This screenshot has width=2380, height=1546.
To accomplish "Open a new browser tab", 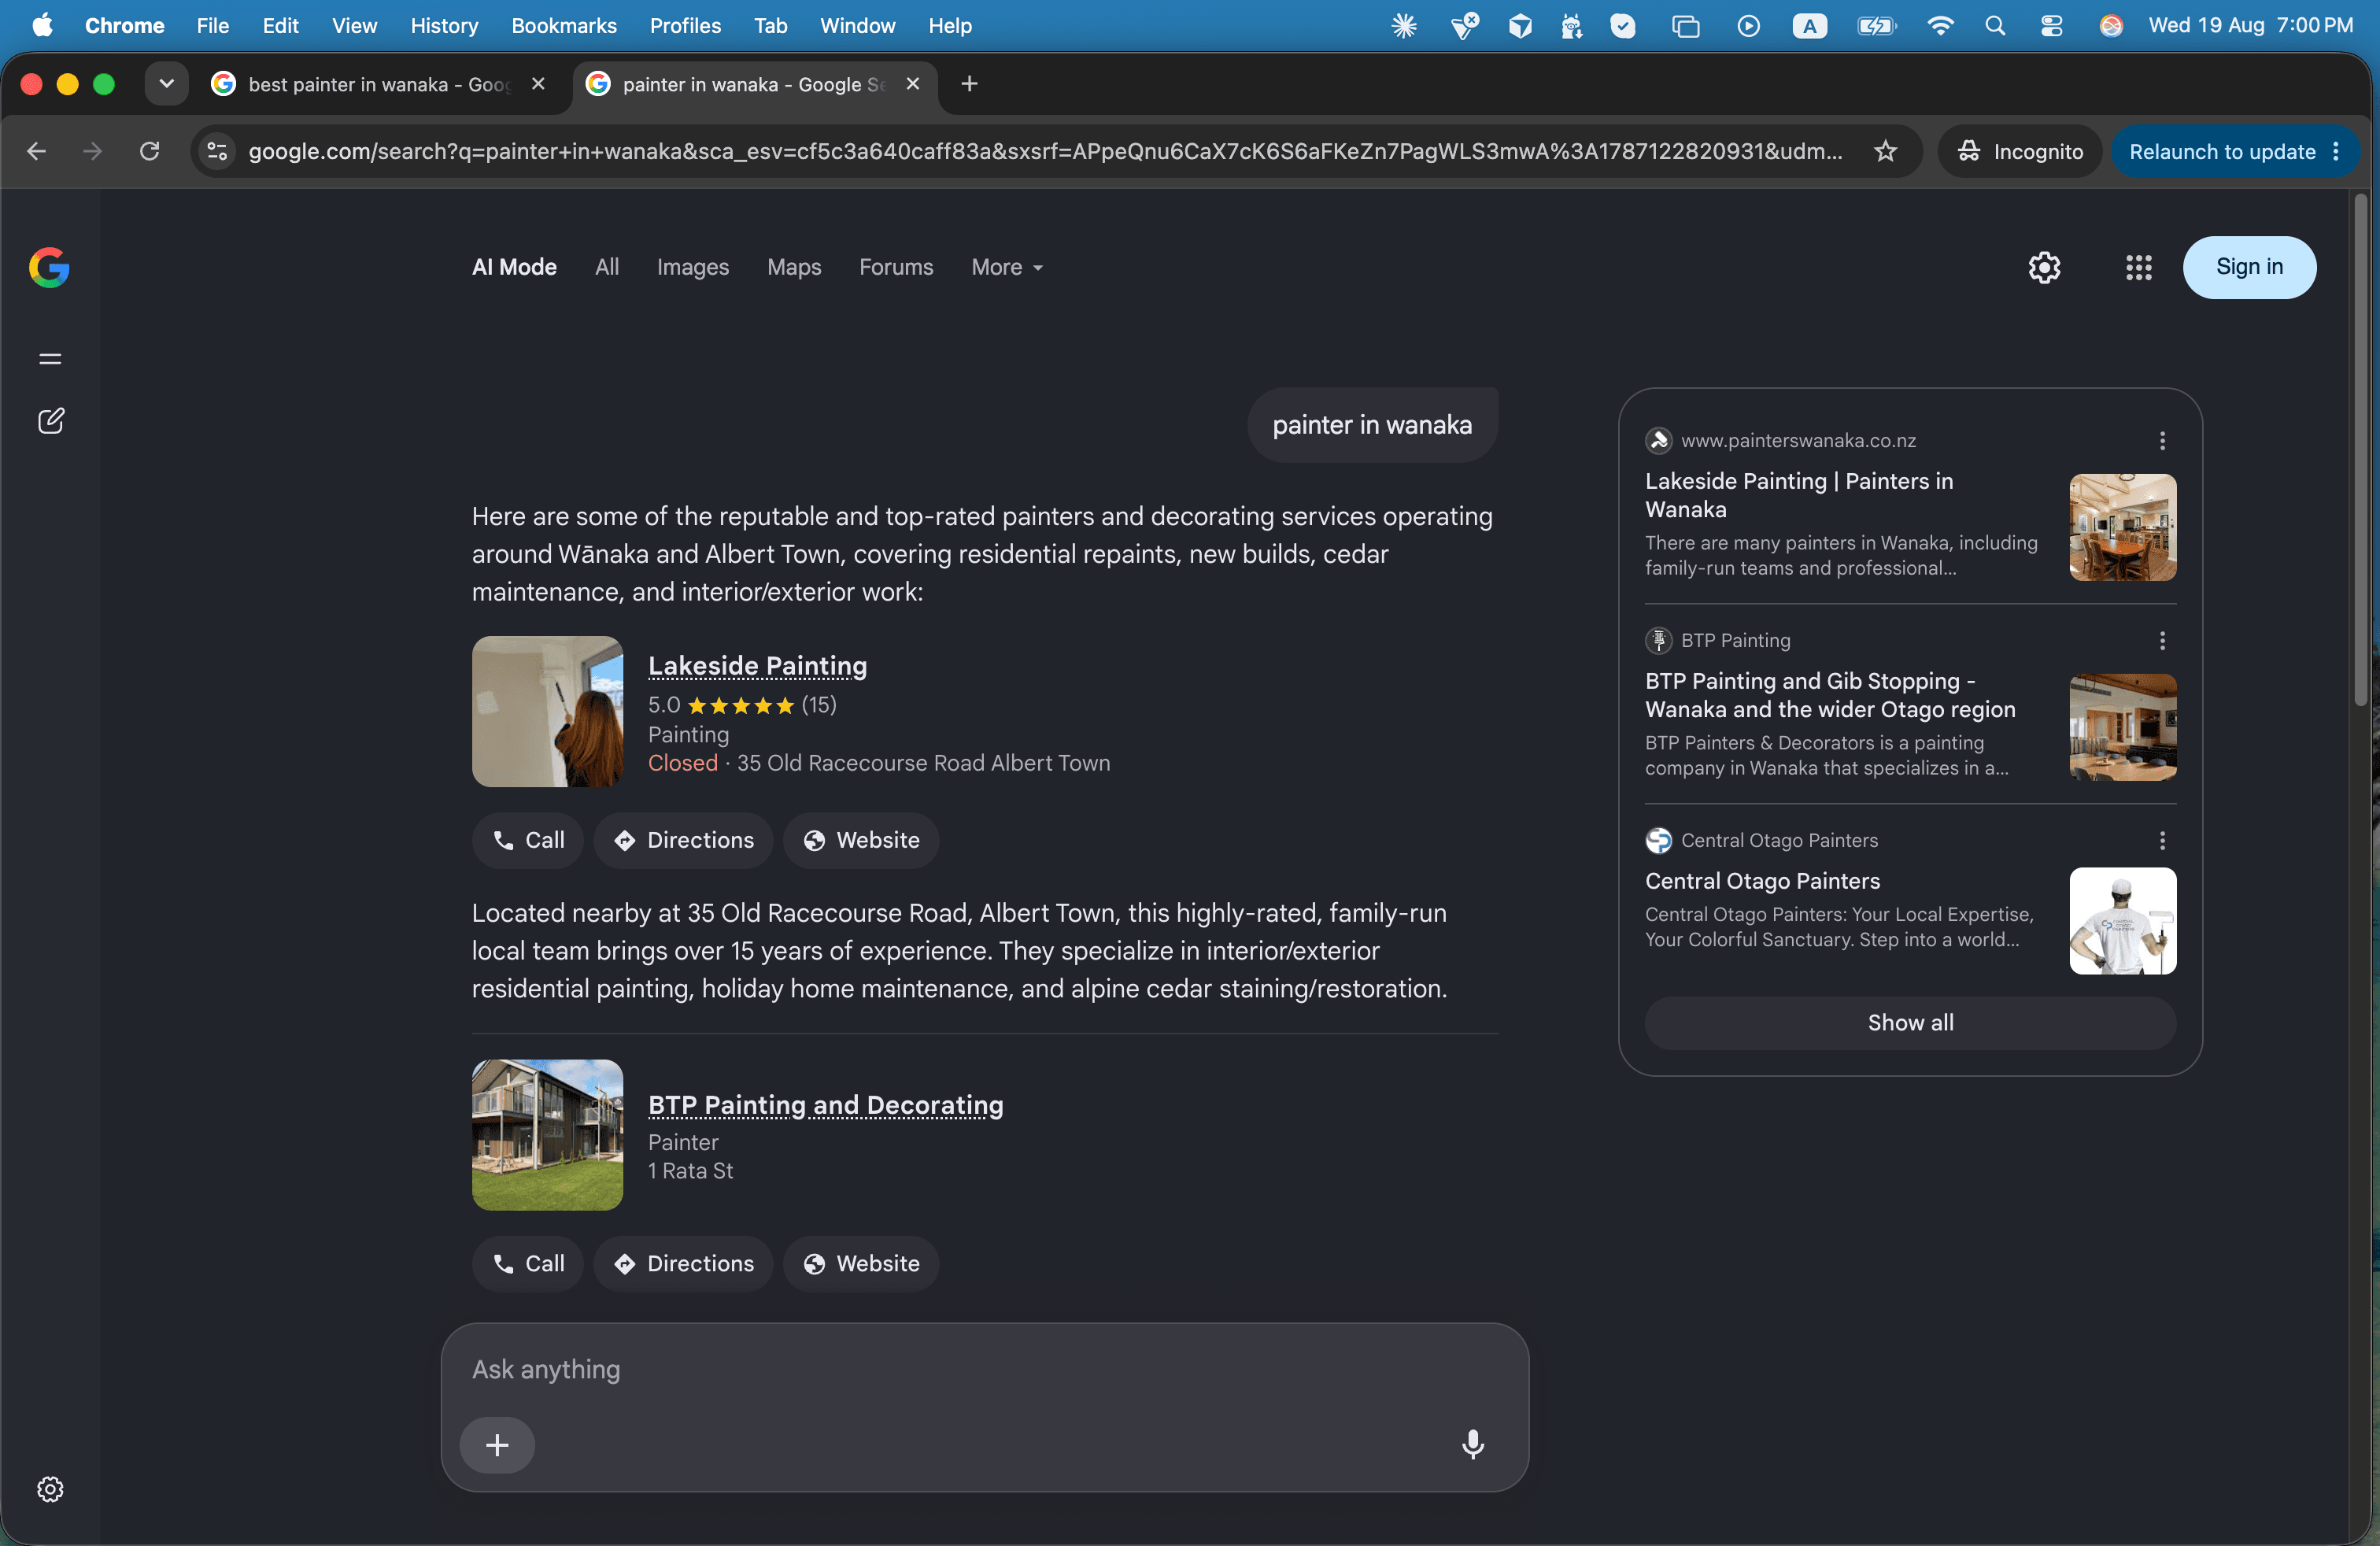I will point(969,84).
